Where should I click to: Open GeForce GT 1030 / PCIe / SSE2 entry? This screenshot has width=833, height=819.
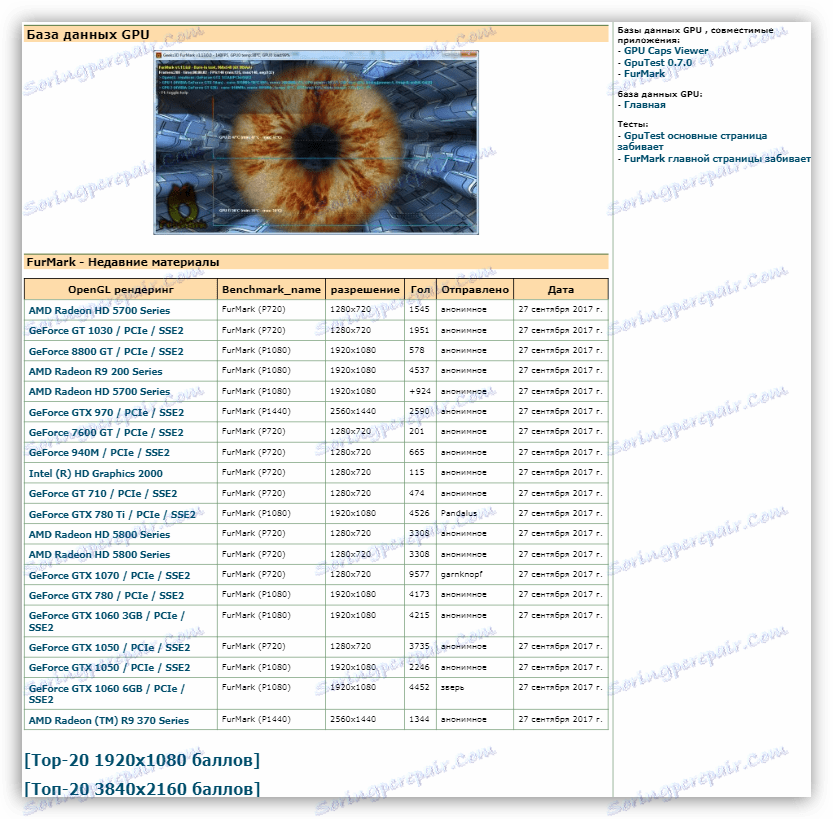[x=106, y=330]
